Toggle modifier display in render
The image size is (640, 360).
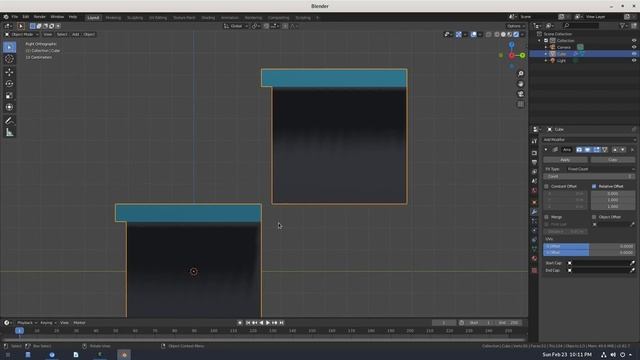(579, 150)
